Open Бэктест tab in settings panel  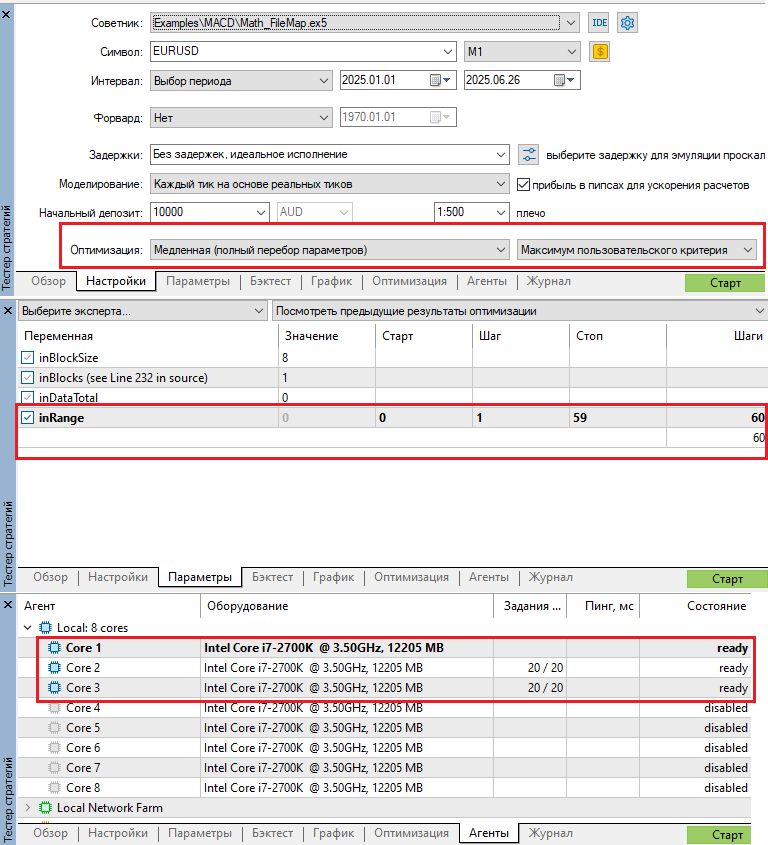pos(270,281)
